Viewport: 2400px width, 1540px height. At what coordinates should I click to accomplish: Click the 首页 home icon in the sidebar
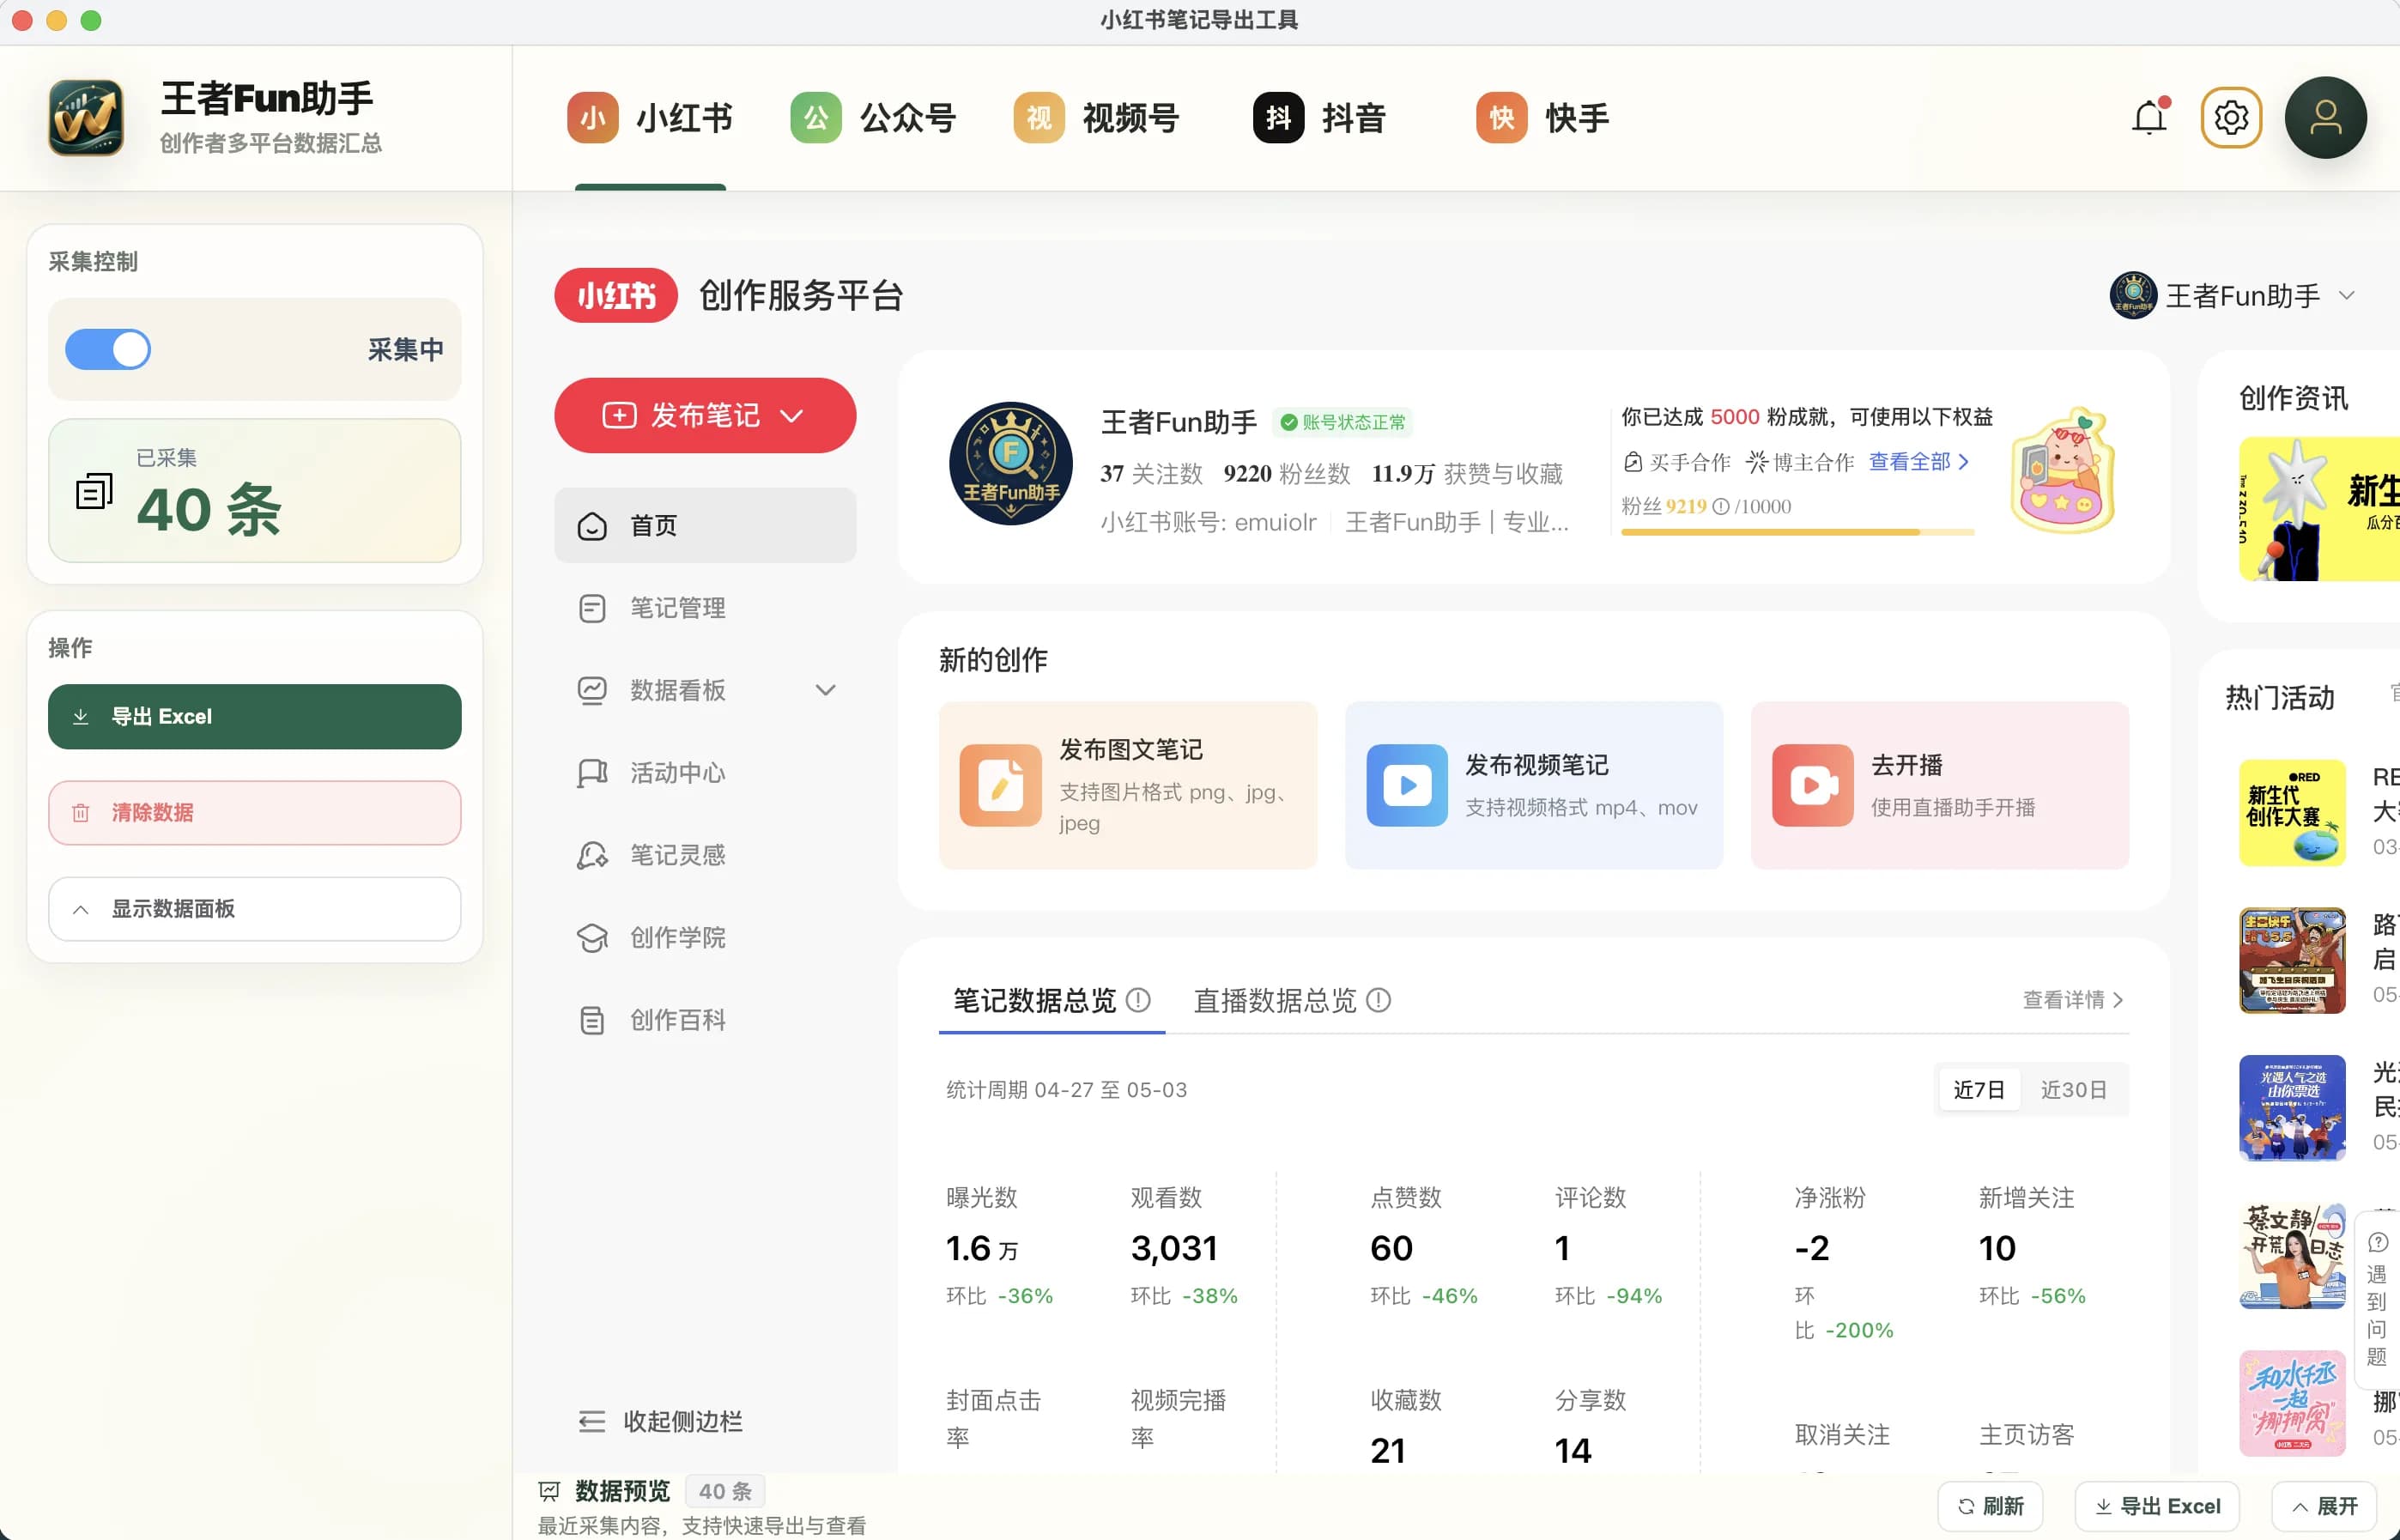click(x=592, y=526)
